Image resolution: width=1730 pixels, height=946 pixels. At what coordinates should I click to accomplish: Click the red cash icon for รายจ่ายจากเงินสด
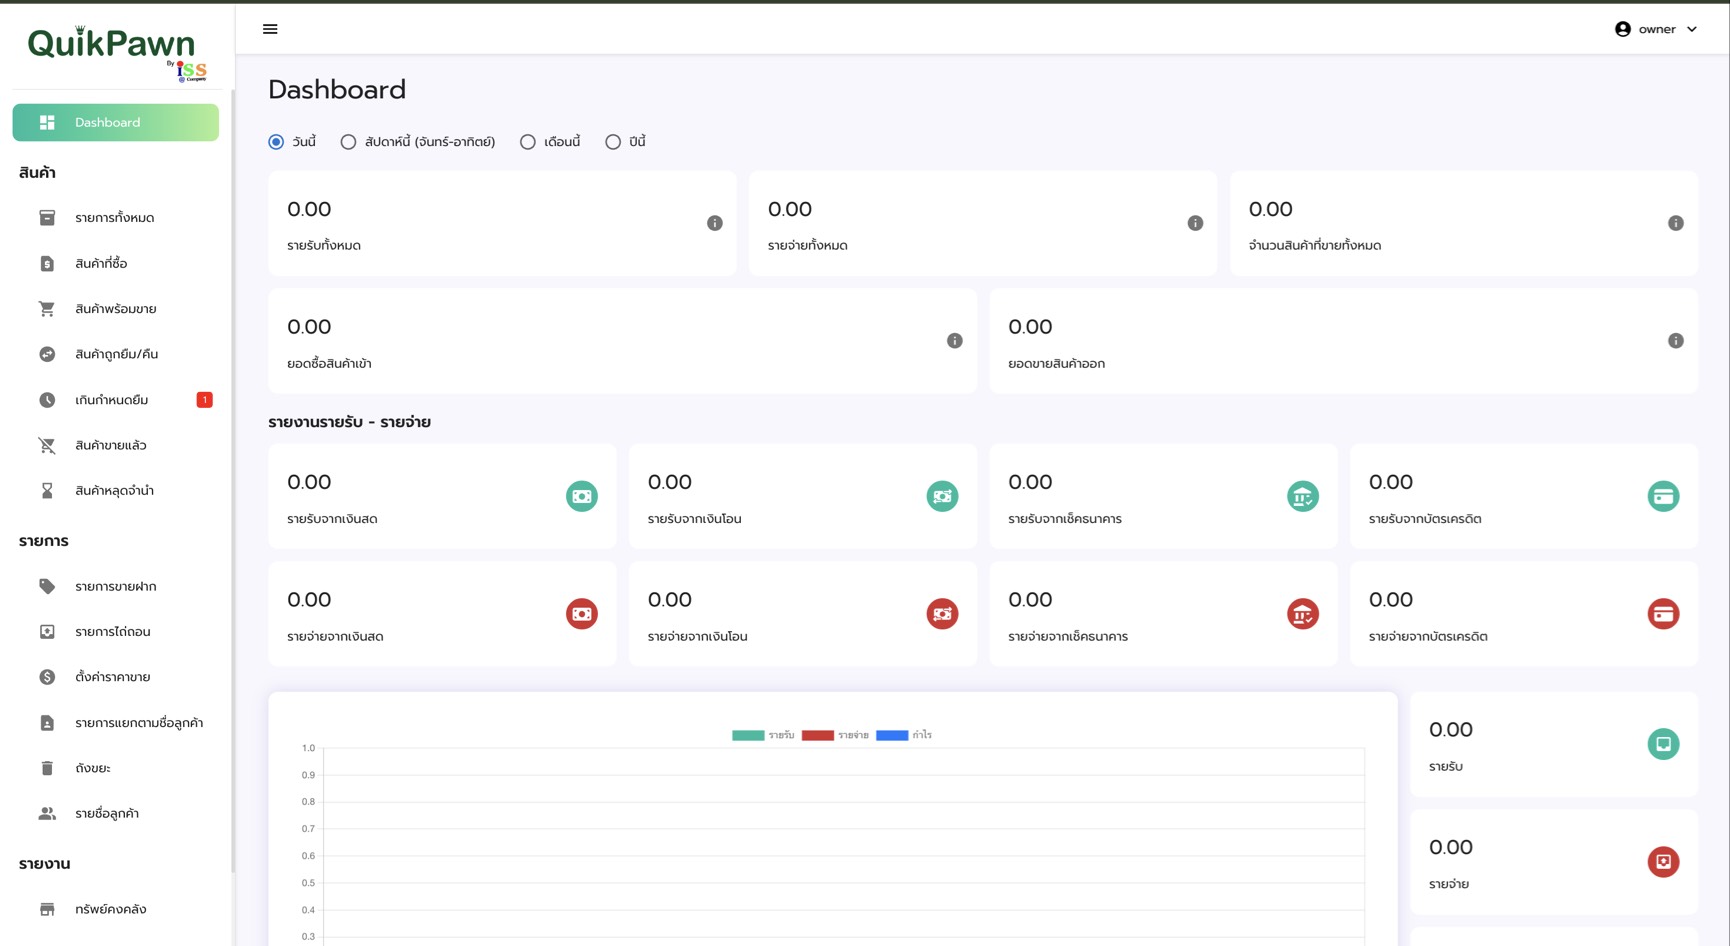(582, 614)
